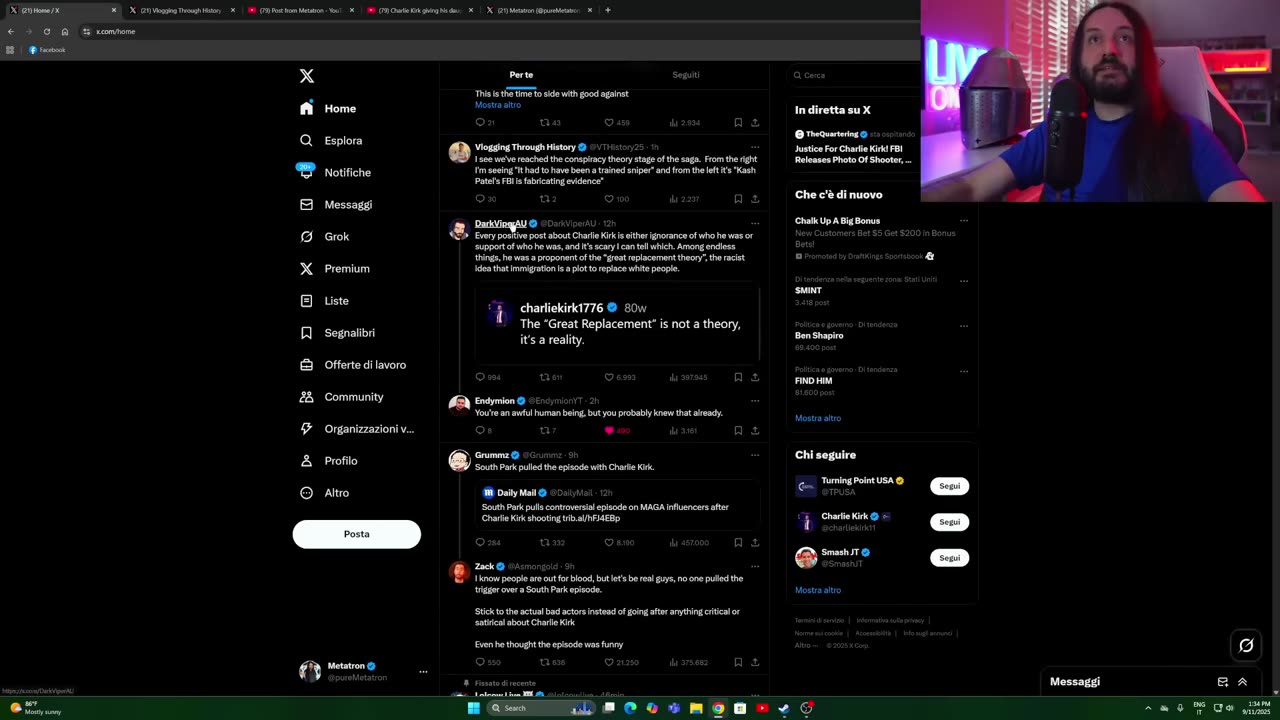1280x720 pixels.
Task: Click the Posta button
Action: click(x=356, y=534)
